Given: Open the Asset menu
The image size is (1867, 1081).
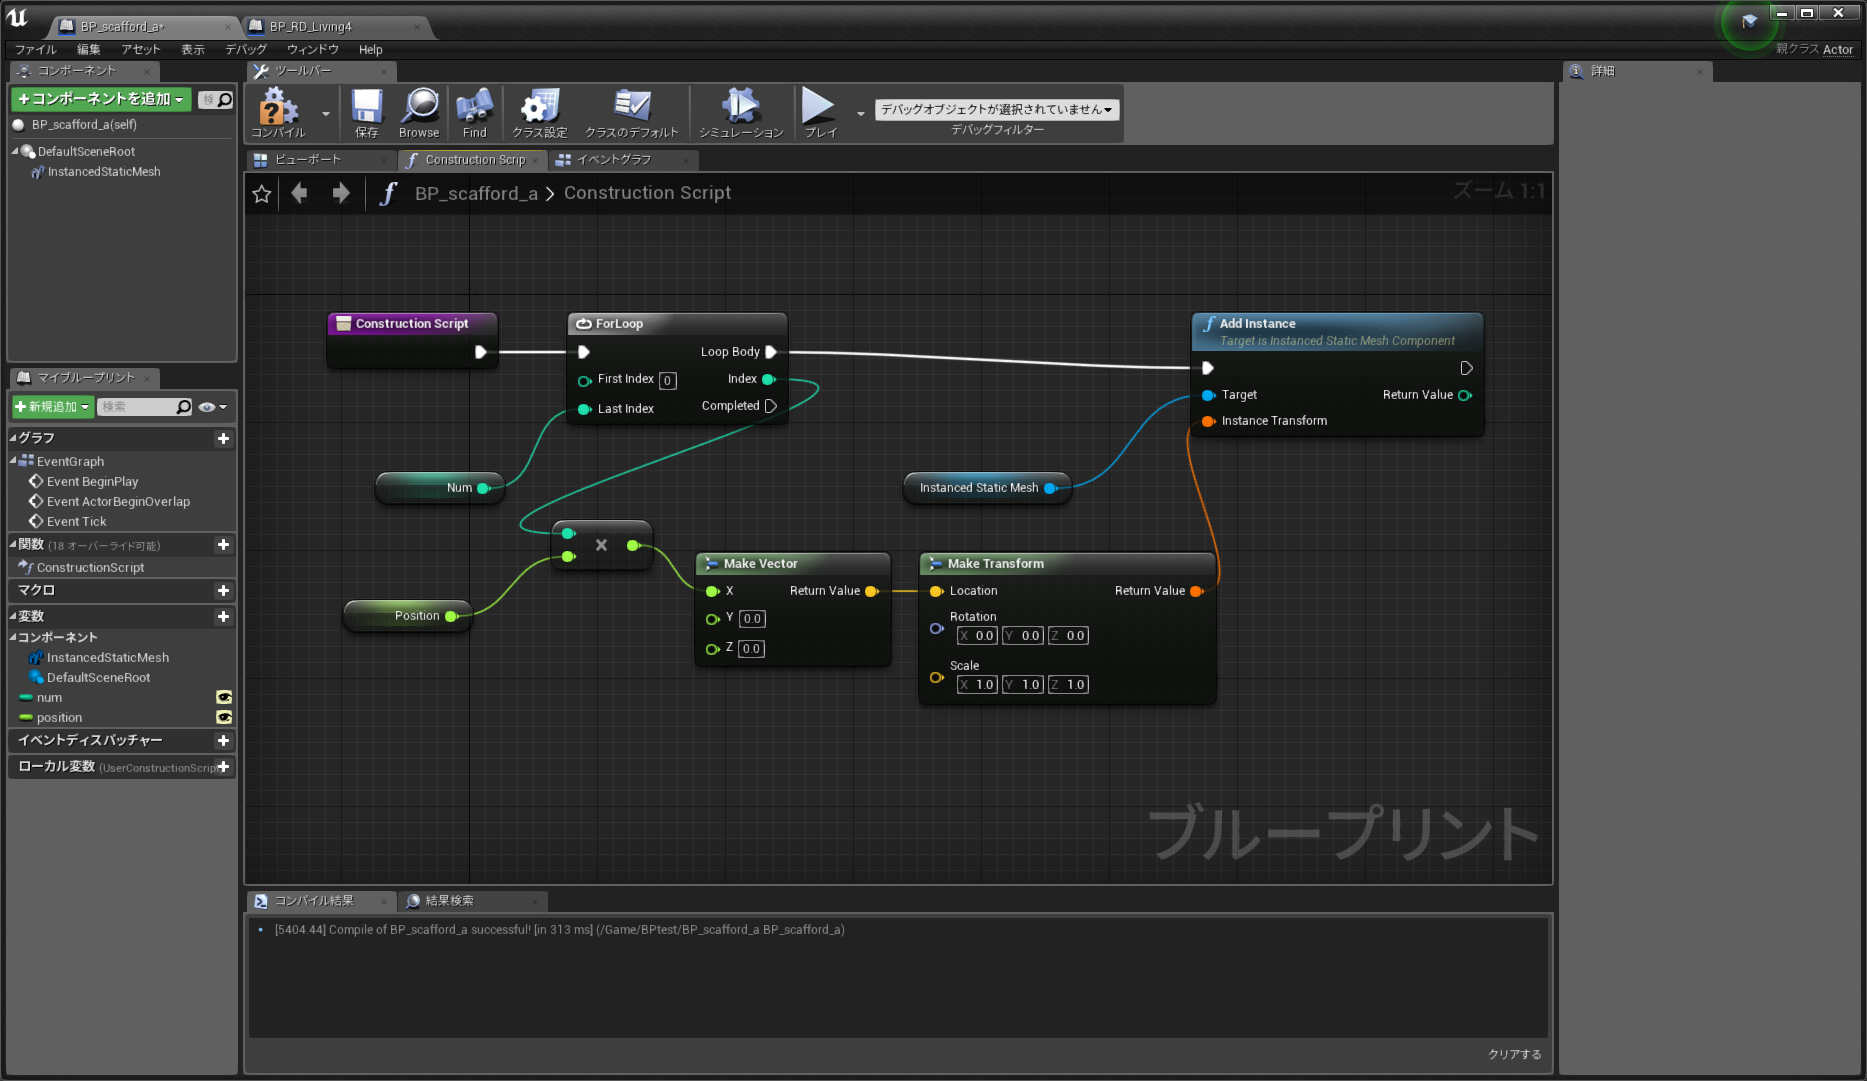Looking at the screenshot, I should point(141,50).
